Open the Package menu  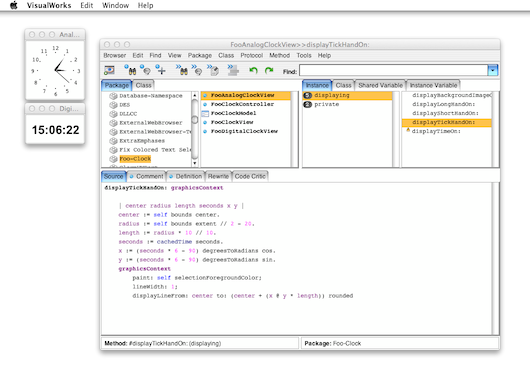click(200, 55)
